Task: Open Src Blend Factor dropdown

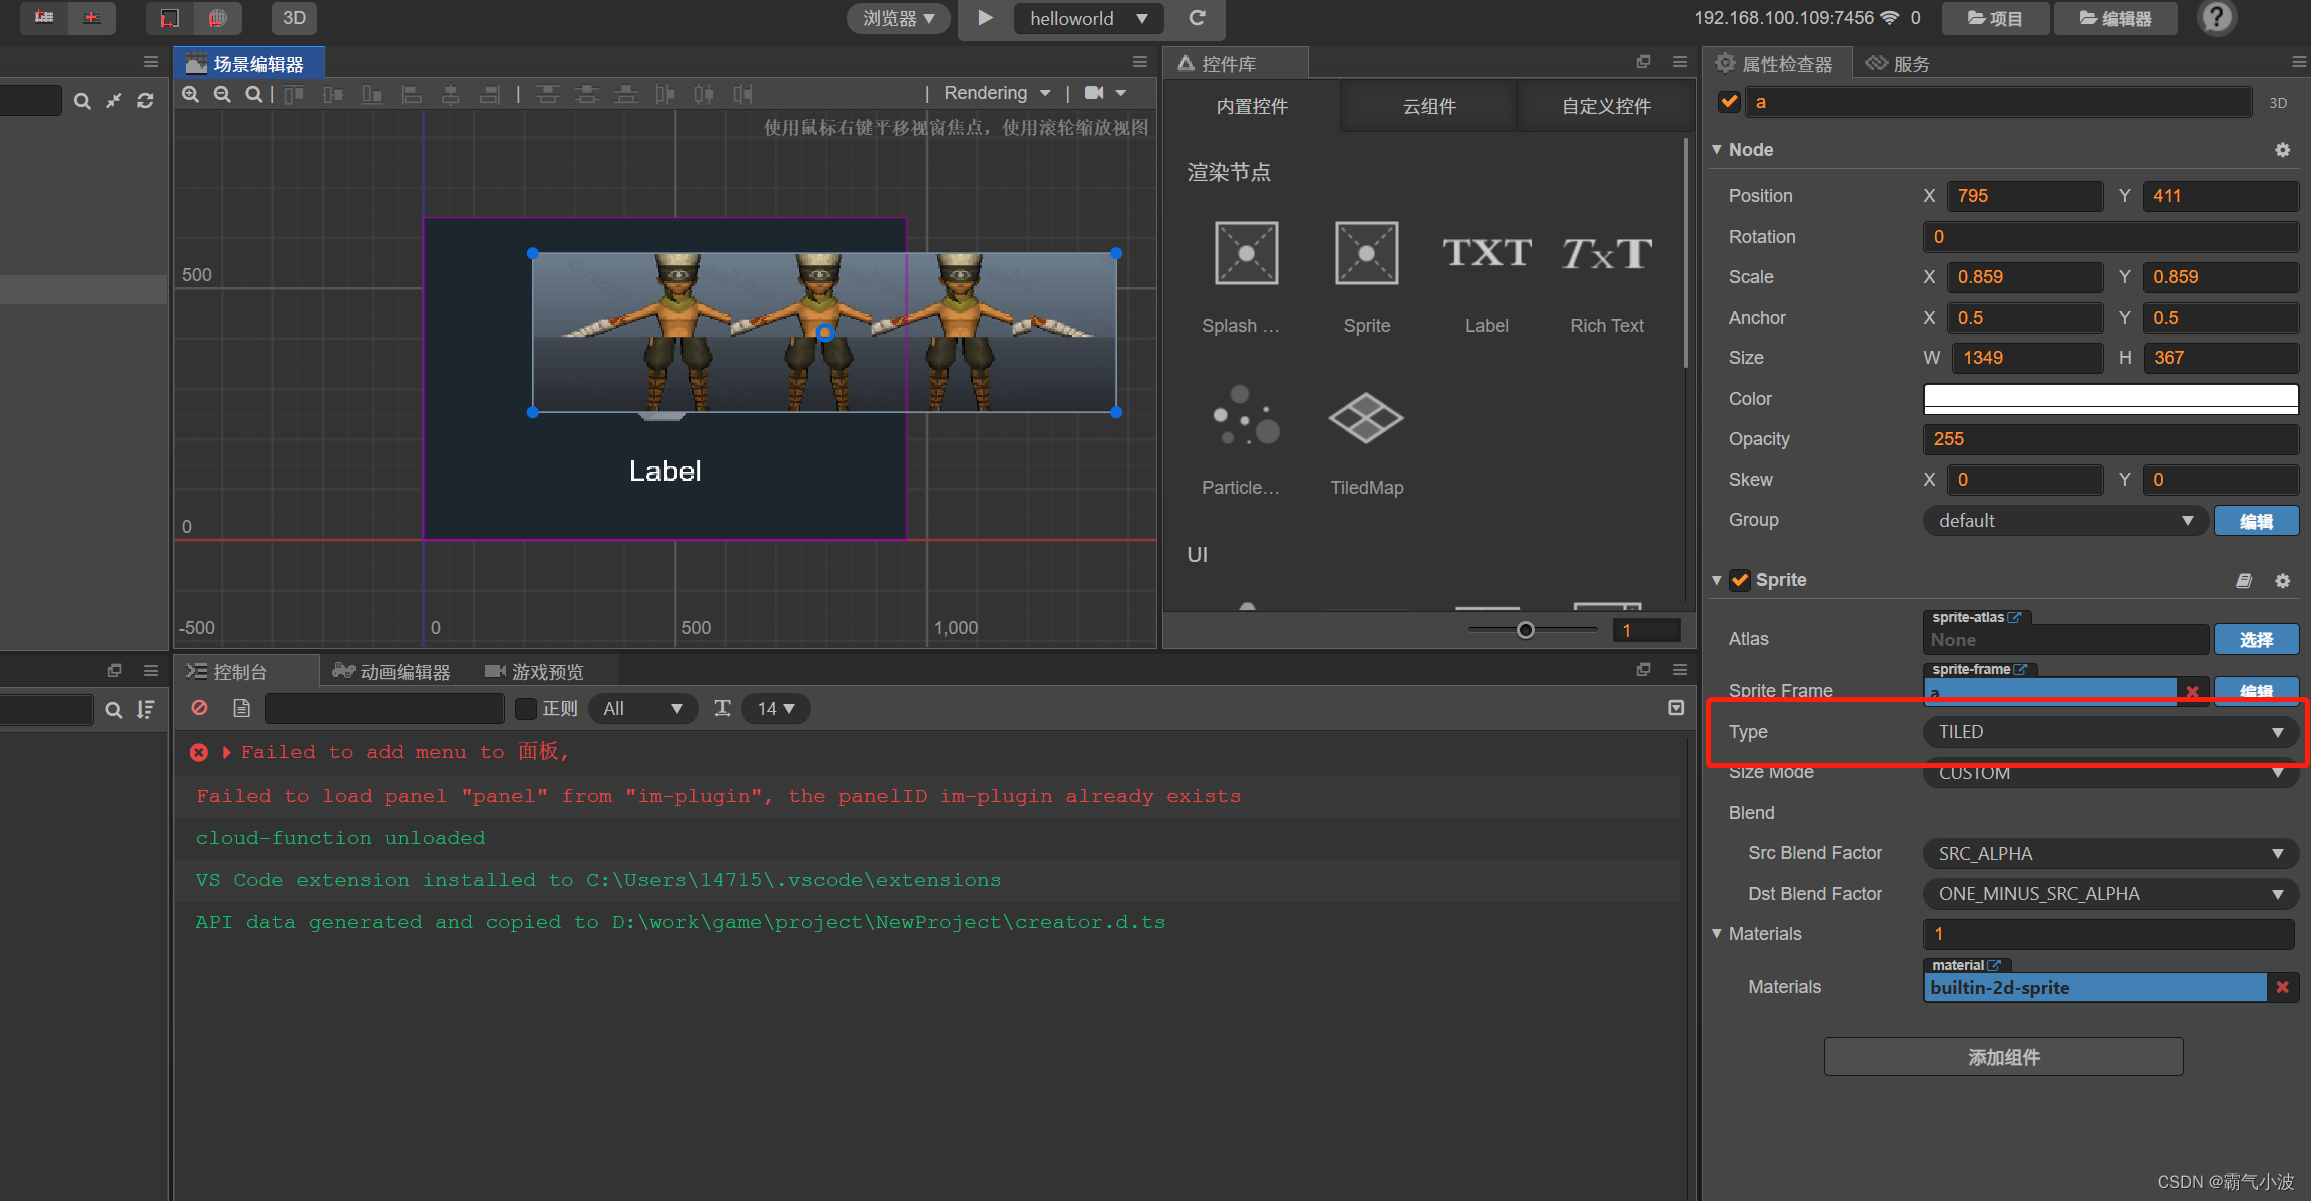Action: click(2110, 854)
